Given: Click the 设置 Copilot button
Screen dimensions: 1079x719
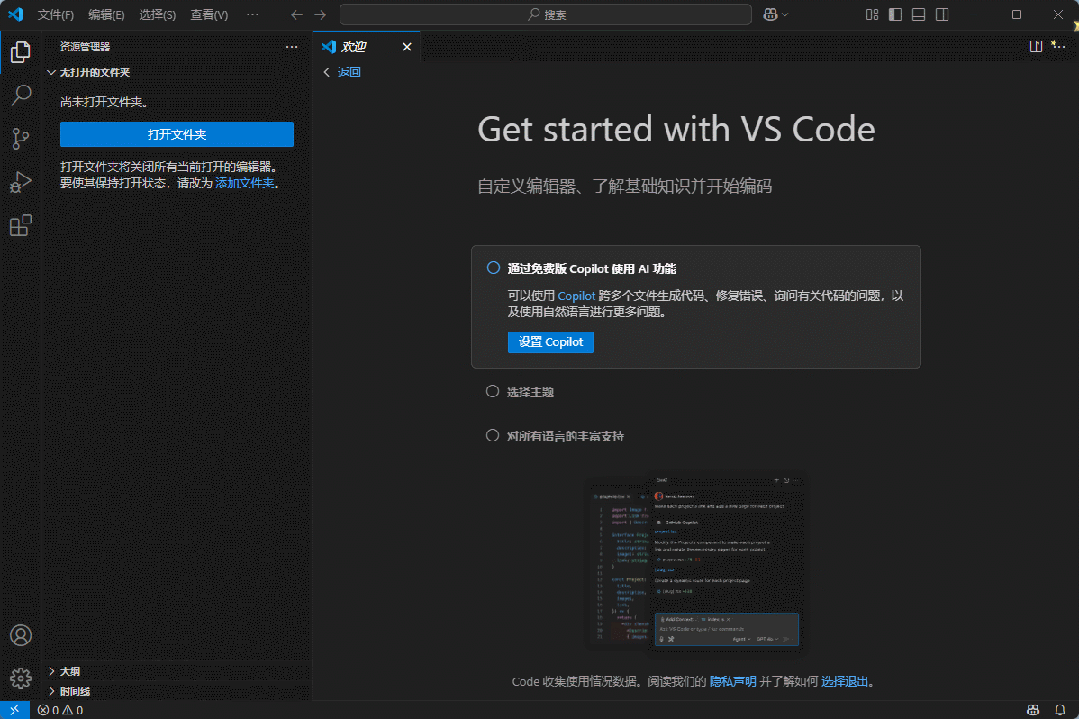Looking at the screenshot, I should [551, 342].
